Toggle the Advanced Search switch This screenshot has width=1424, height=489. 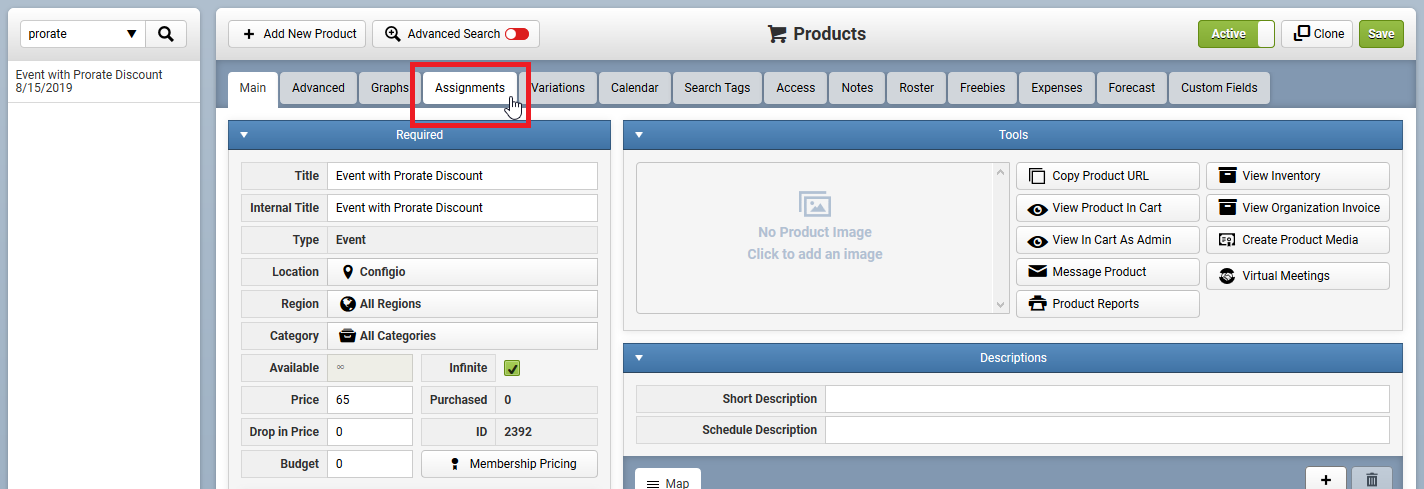(517, 34)
